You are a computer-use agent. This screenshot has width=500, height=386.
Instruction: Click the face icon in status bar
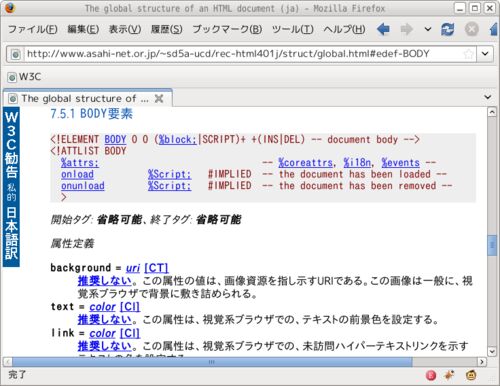tap(471, 375)
